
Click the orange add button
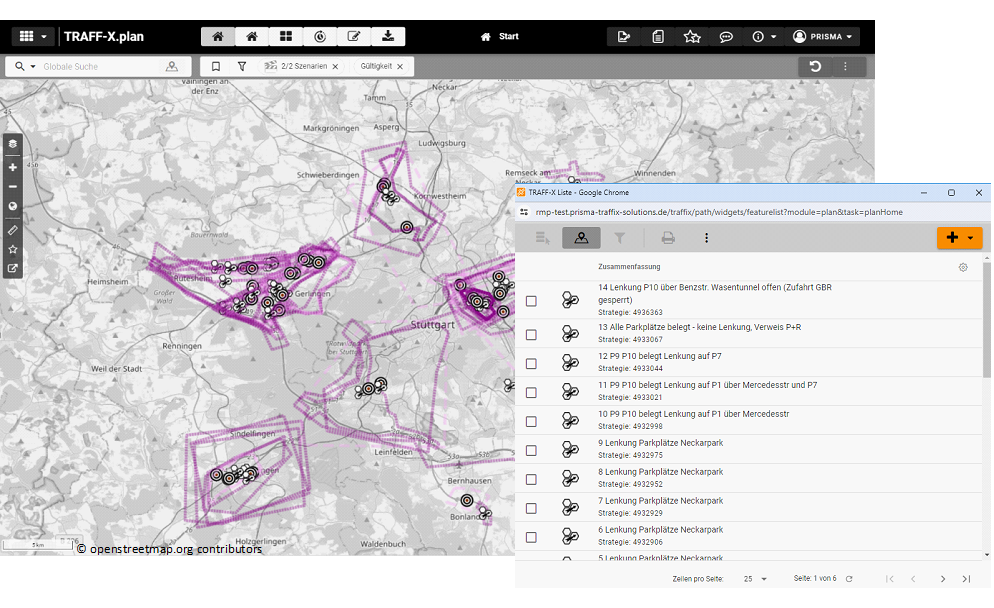click(x=952, y=238)
